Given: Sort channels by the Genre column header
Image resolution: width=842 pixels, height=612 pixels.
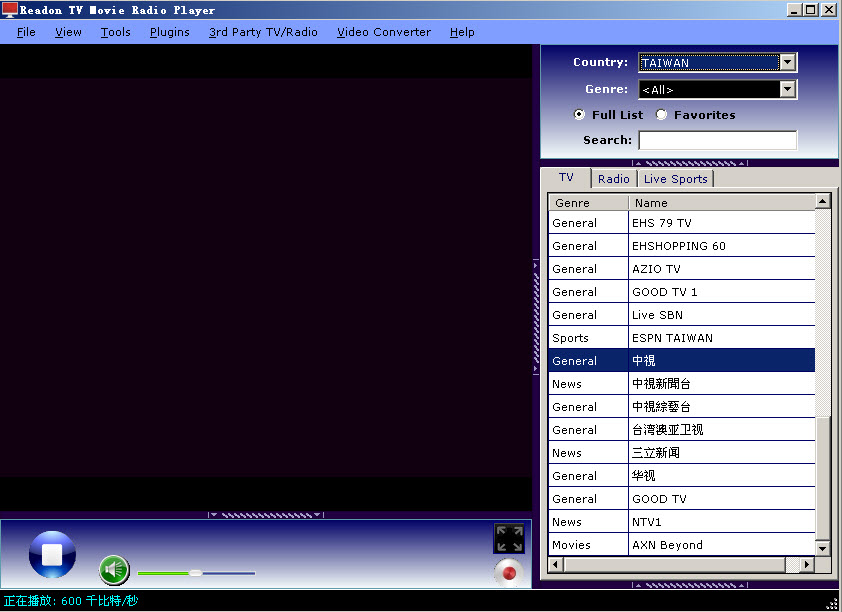Looking at the screenshot, I should 589,203.
